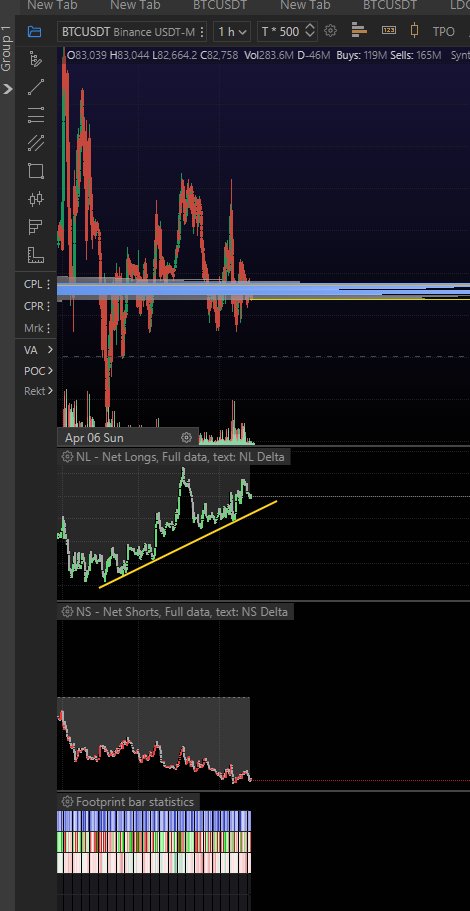The height and width of the screenshot is (911, 470).
Task: Select the volume profile toolbar icon
Action: (359, 31)
